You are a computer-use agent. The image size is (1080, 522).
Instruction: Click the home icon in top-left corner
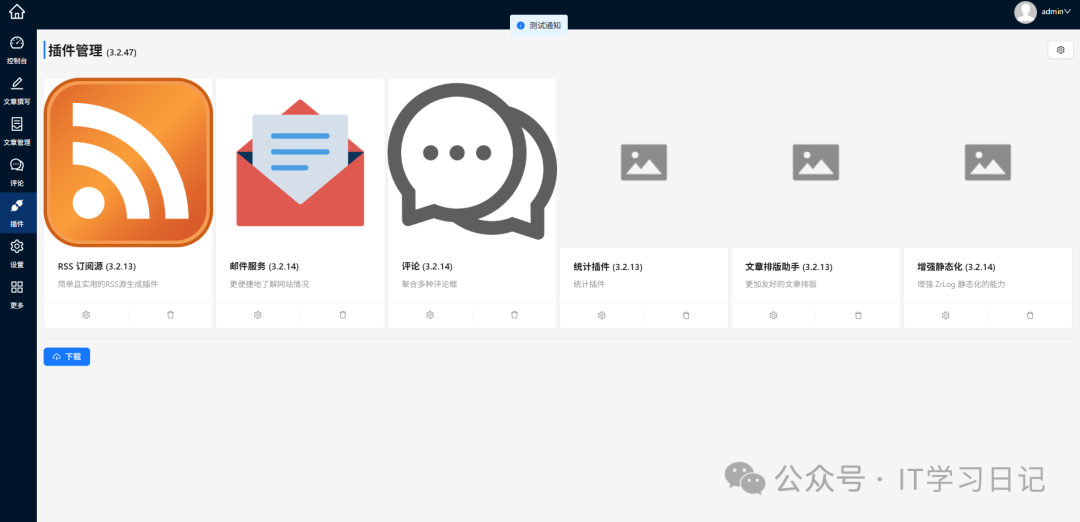click(x=17, y=12)
